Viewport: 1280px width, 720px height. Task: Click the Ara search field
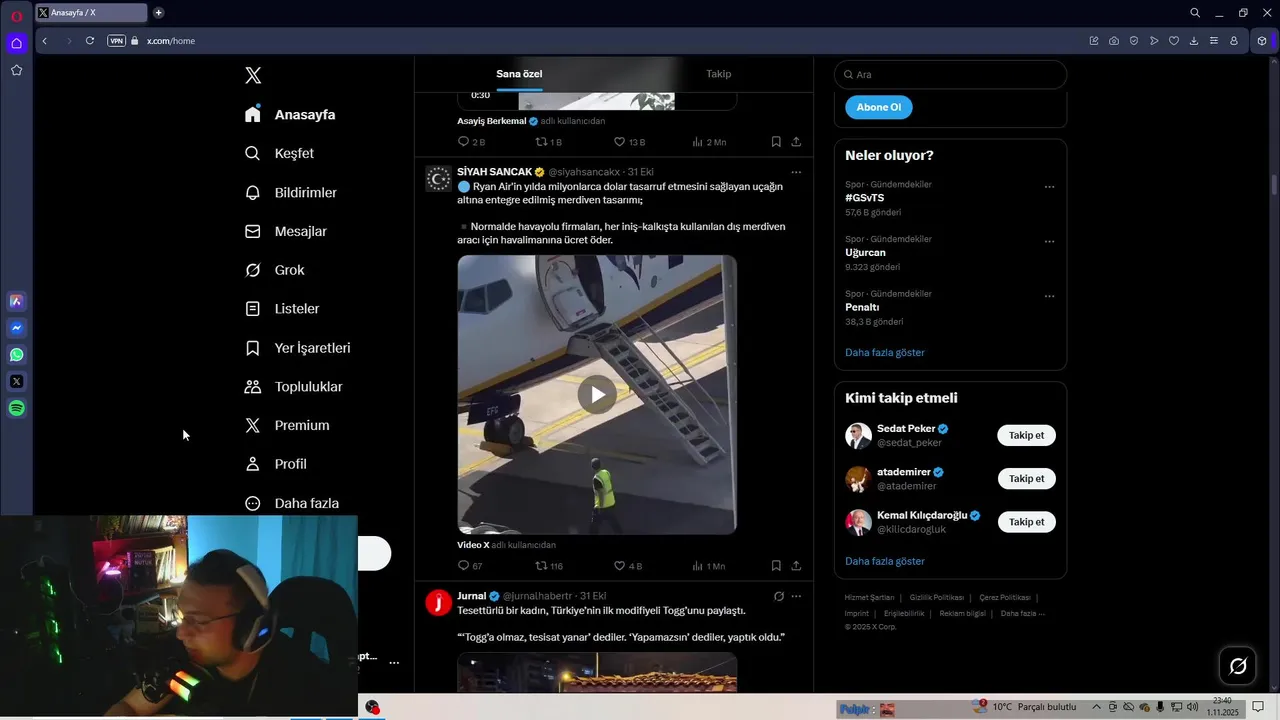950,75
